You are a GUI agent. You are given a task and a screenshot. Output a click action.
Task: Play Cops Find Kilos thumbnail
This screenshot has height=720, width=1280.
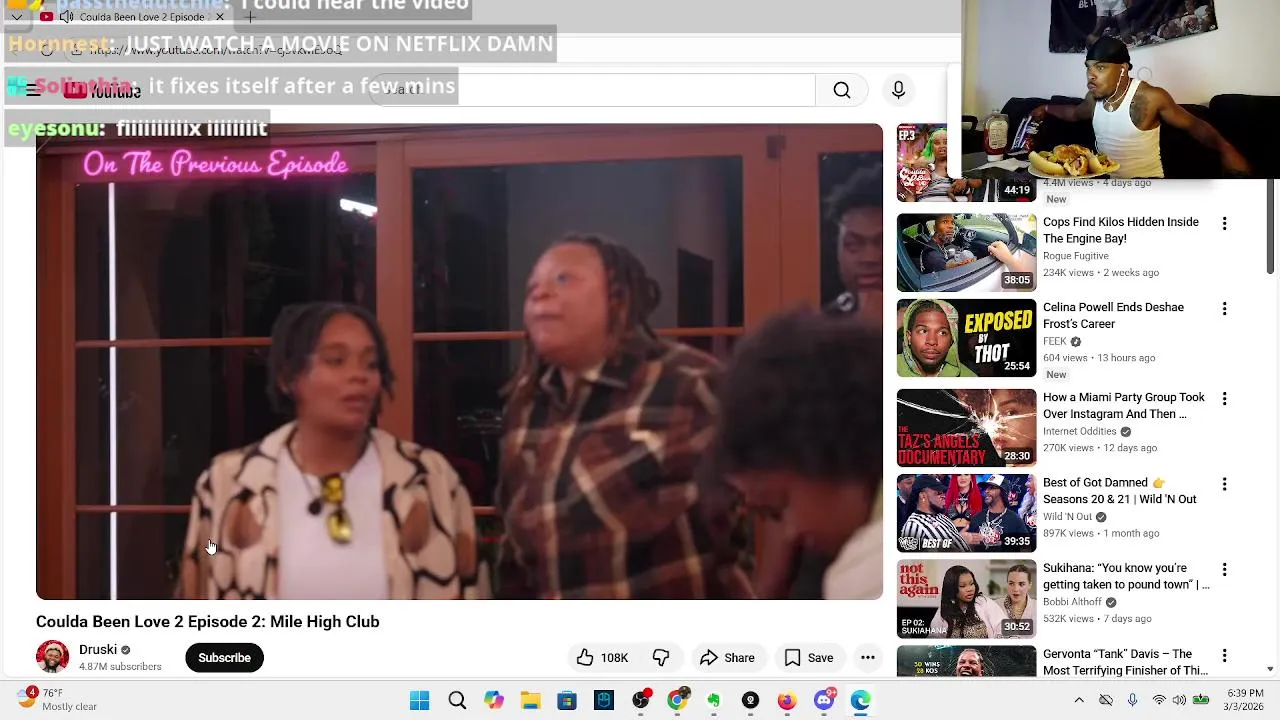tap(966, 252)
